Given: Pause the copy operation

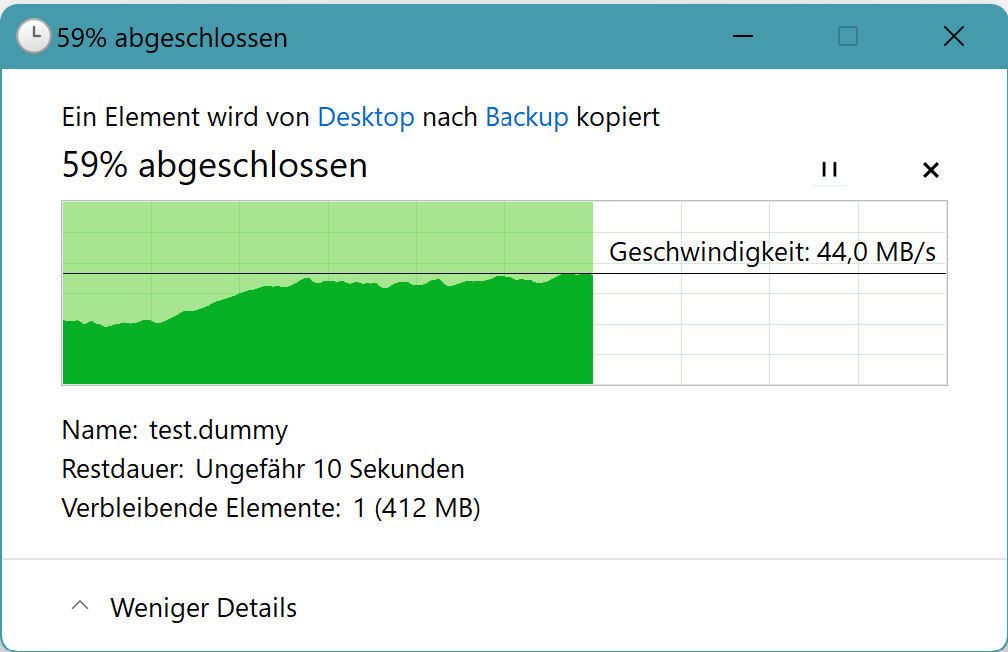Looking at the screenshot, I should (829, 169).
